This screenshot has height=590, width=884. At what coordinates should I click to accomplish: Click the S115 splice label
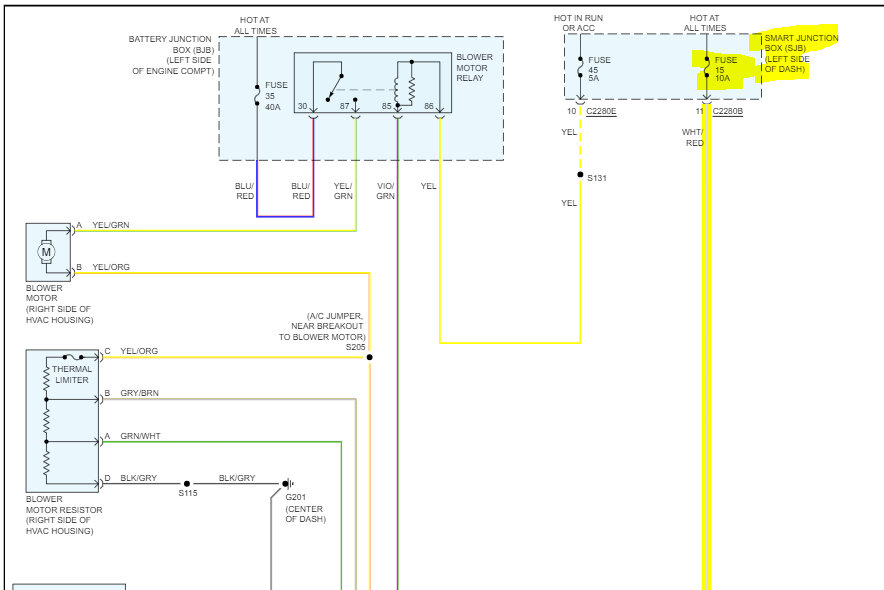tap(188, 493)
